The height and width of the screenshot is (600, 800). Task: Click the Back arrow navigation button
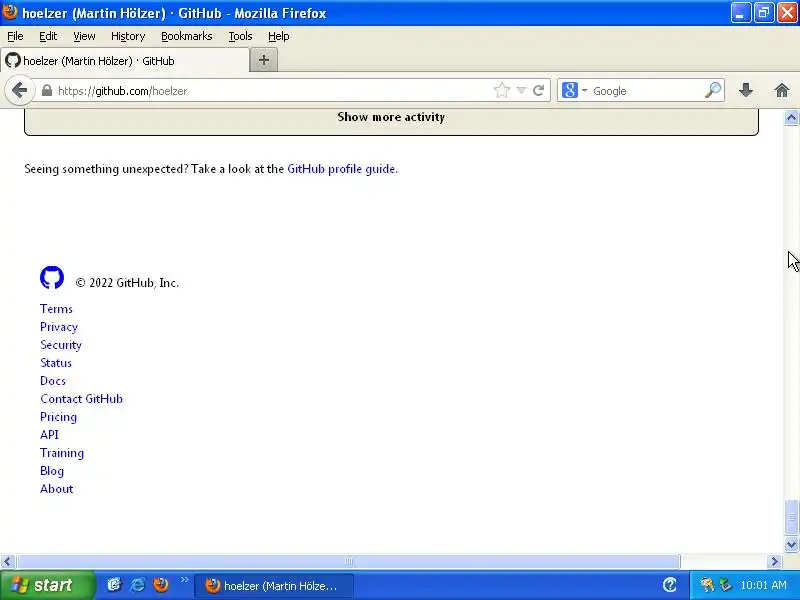(x=19, y=91)
